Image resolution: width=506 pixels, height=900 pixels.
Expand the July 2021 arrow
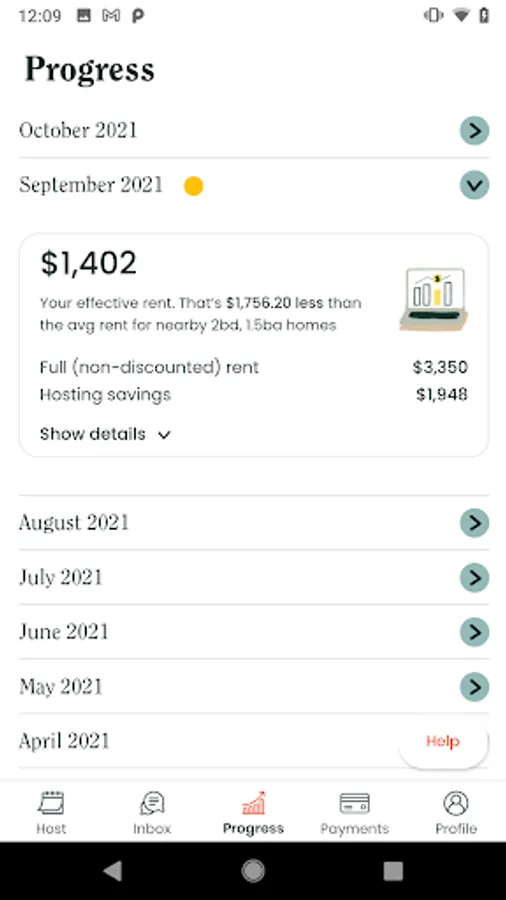[x=474, y=577]
